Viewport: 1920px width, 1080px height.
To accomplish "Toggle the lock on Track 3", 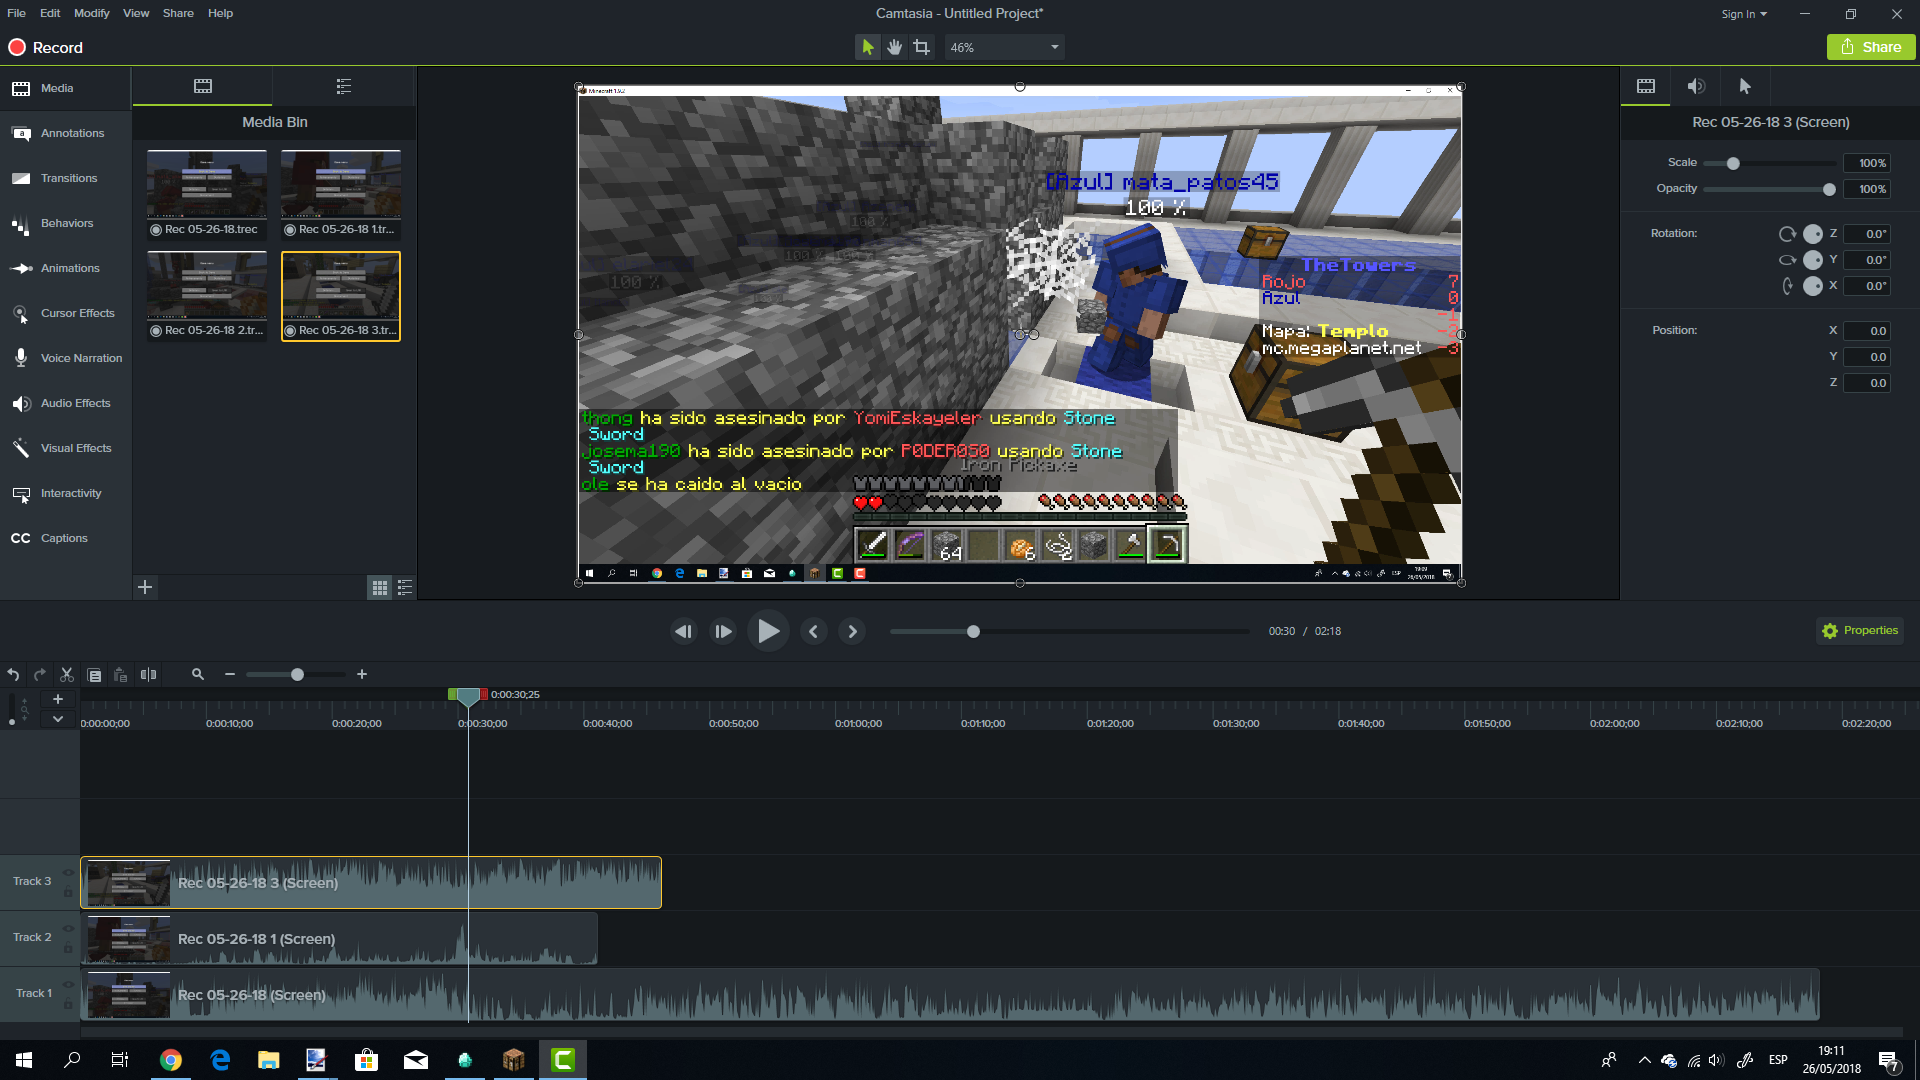I will [x=68, y=892].
